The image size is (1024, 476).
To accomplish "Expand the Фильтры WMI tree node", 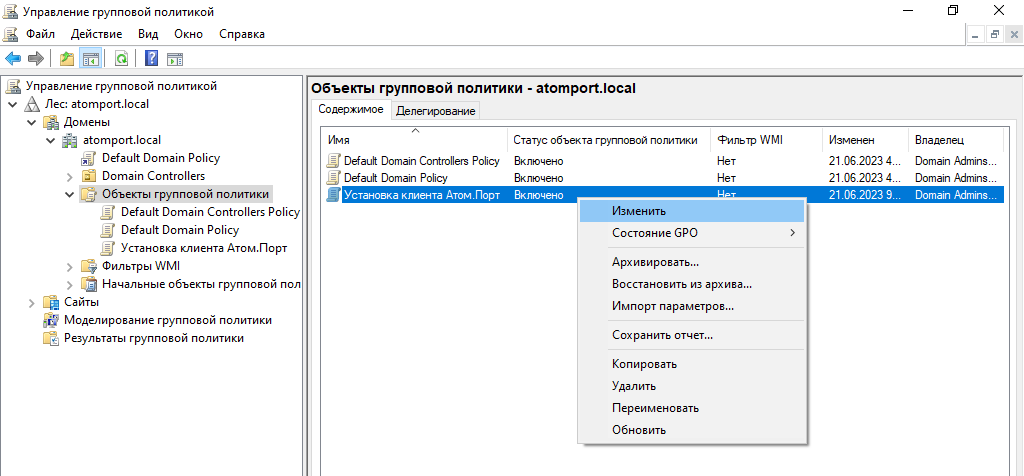I will point(69,266).
